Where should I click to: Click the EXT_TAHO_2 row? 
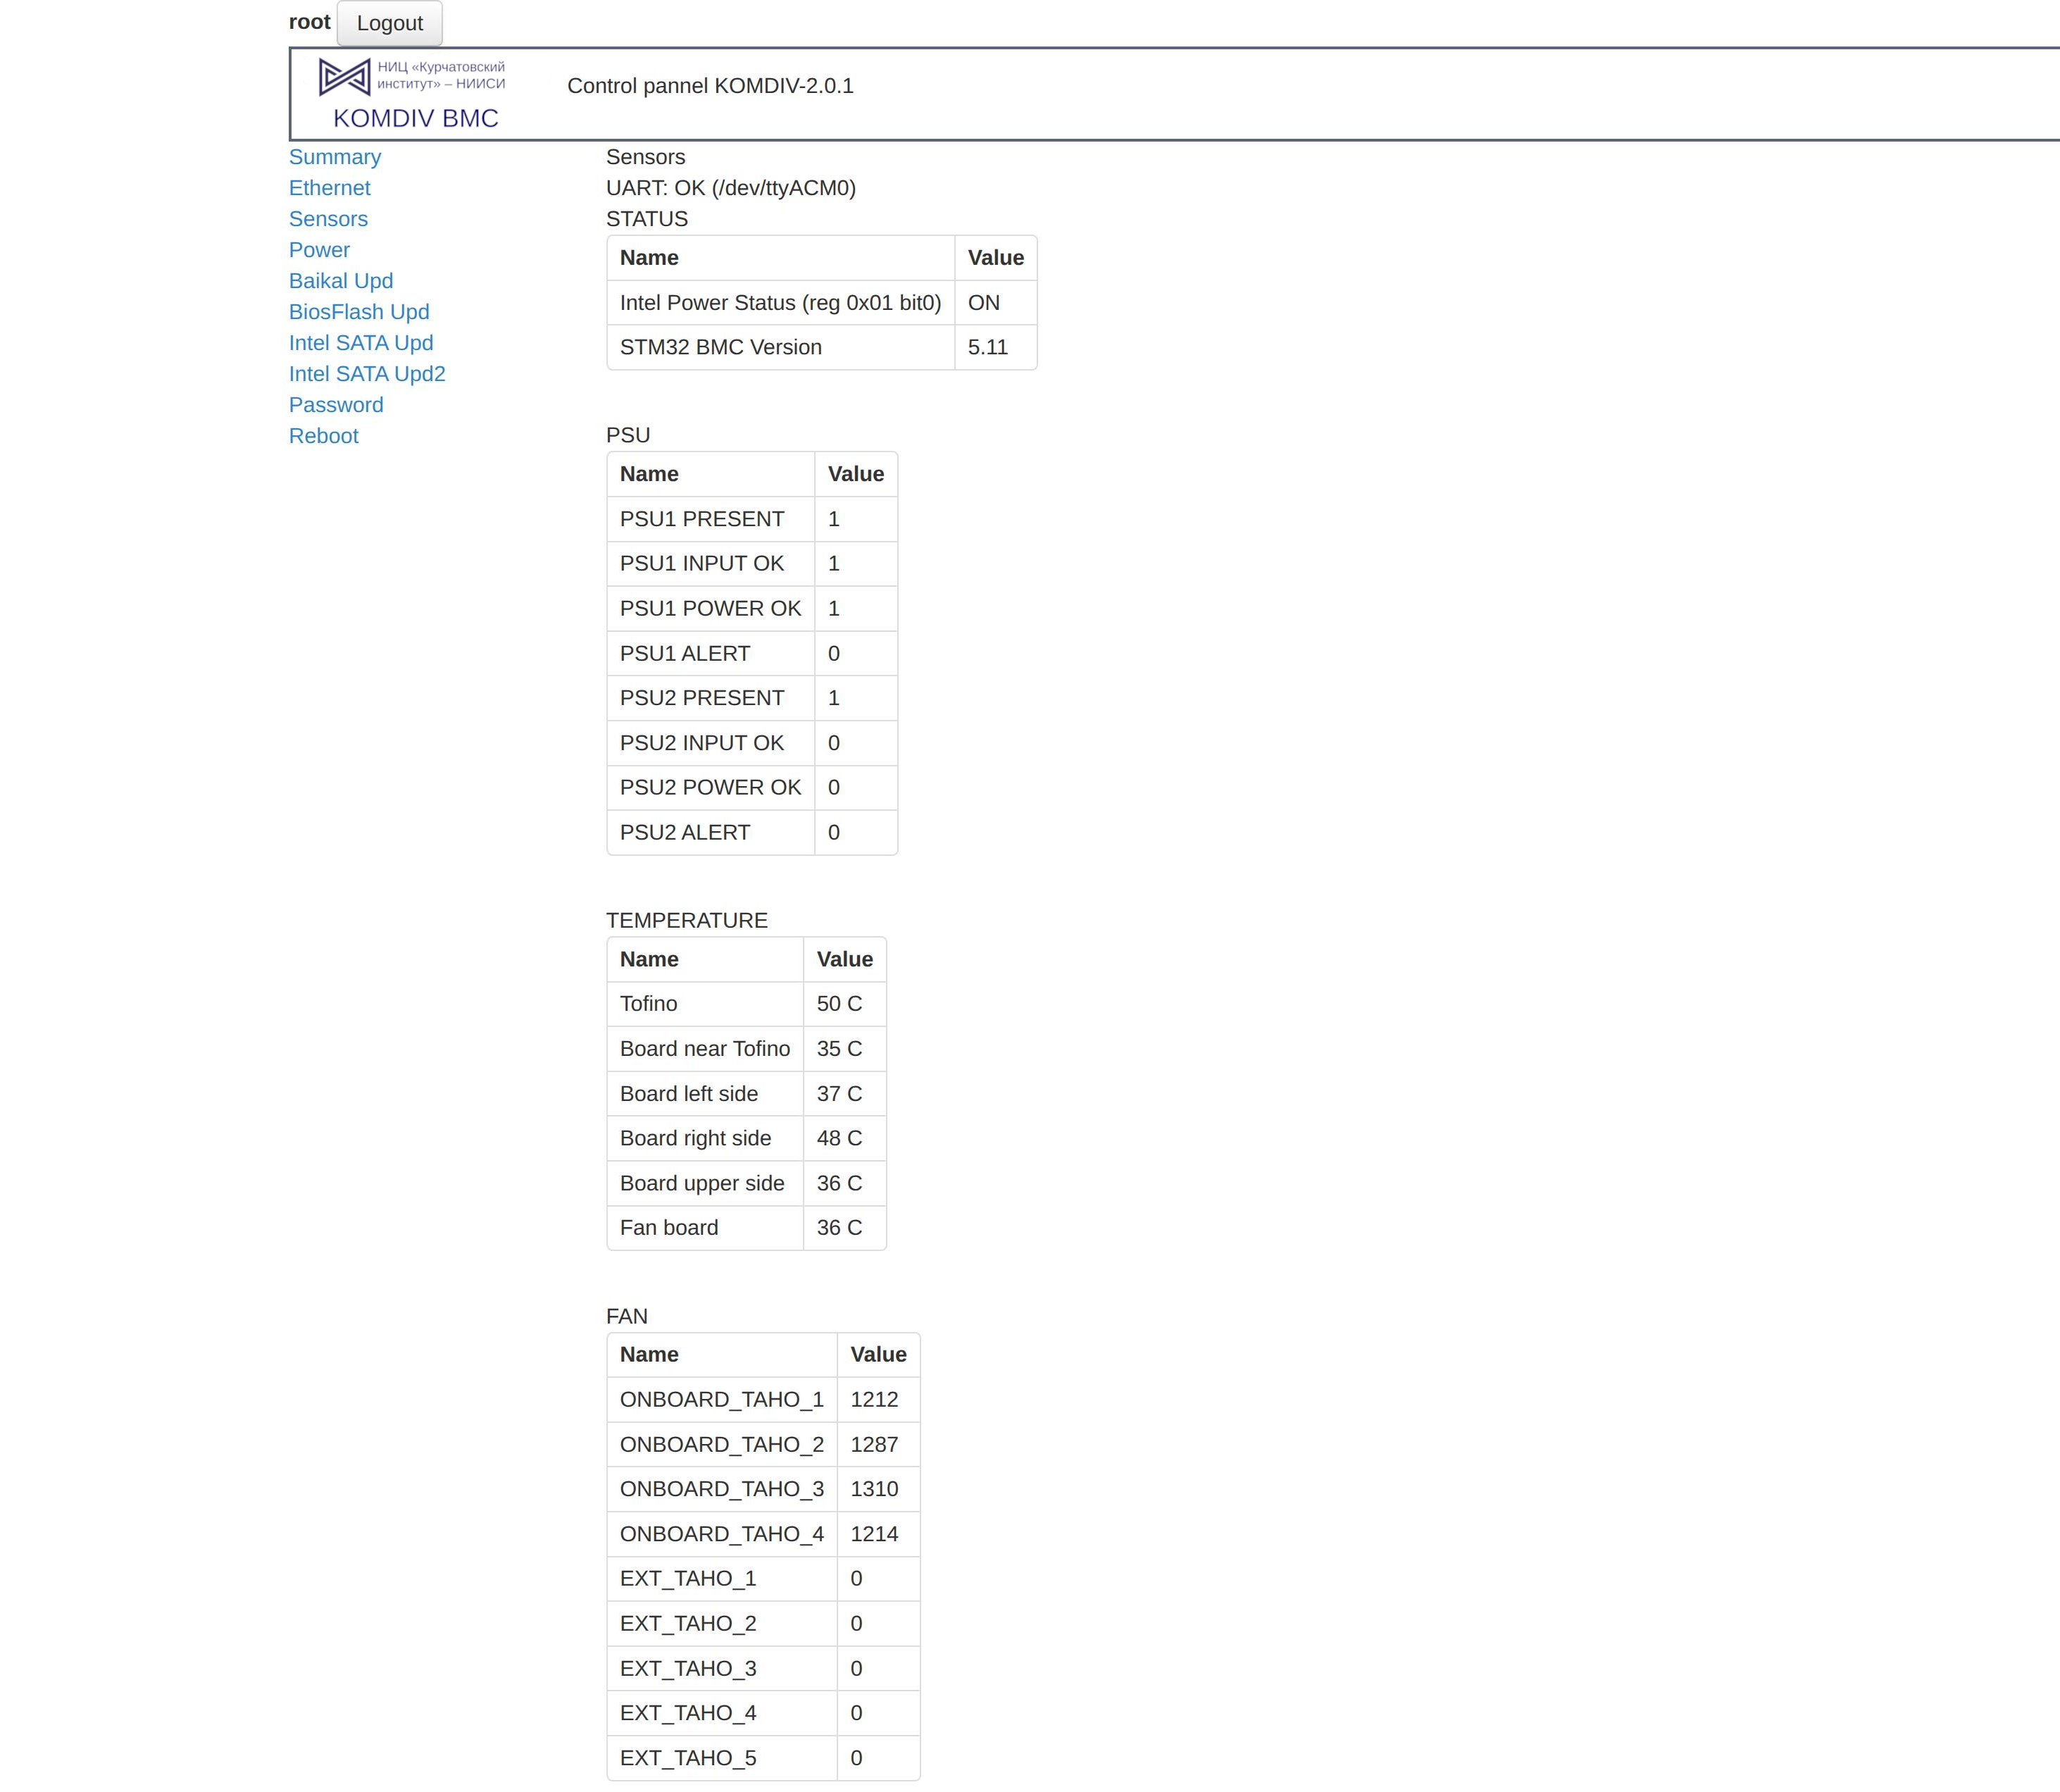[764, 1624]
